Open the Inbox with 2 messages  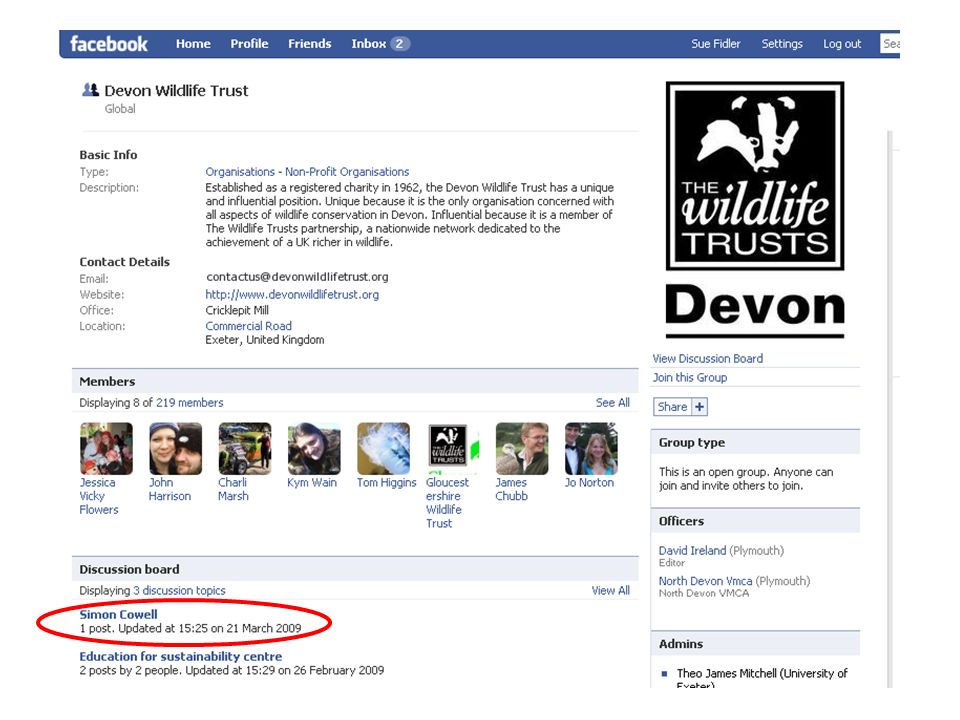(380, 43)
